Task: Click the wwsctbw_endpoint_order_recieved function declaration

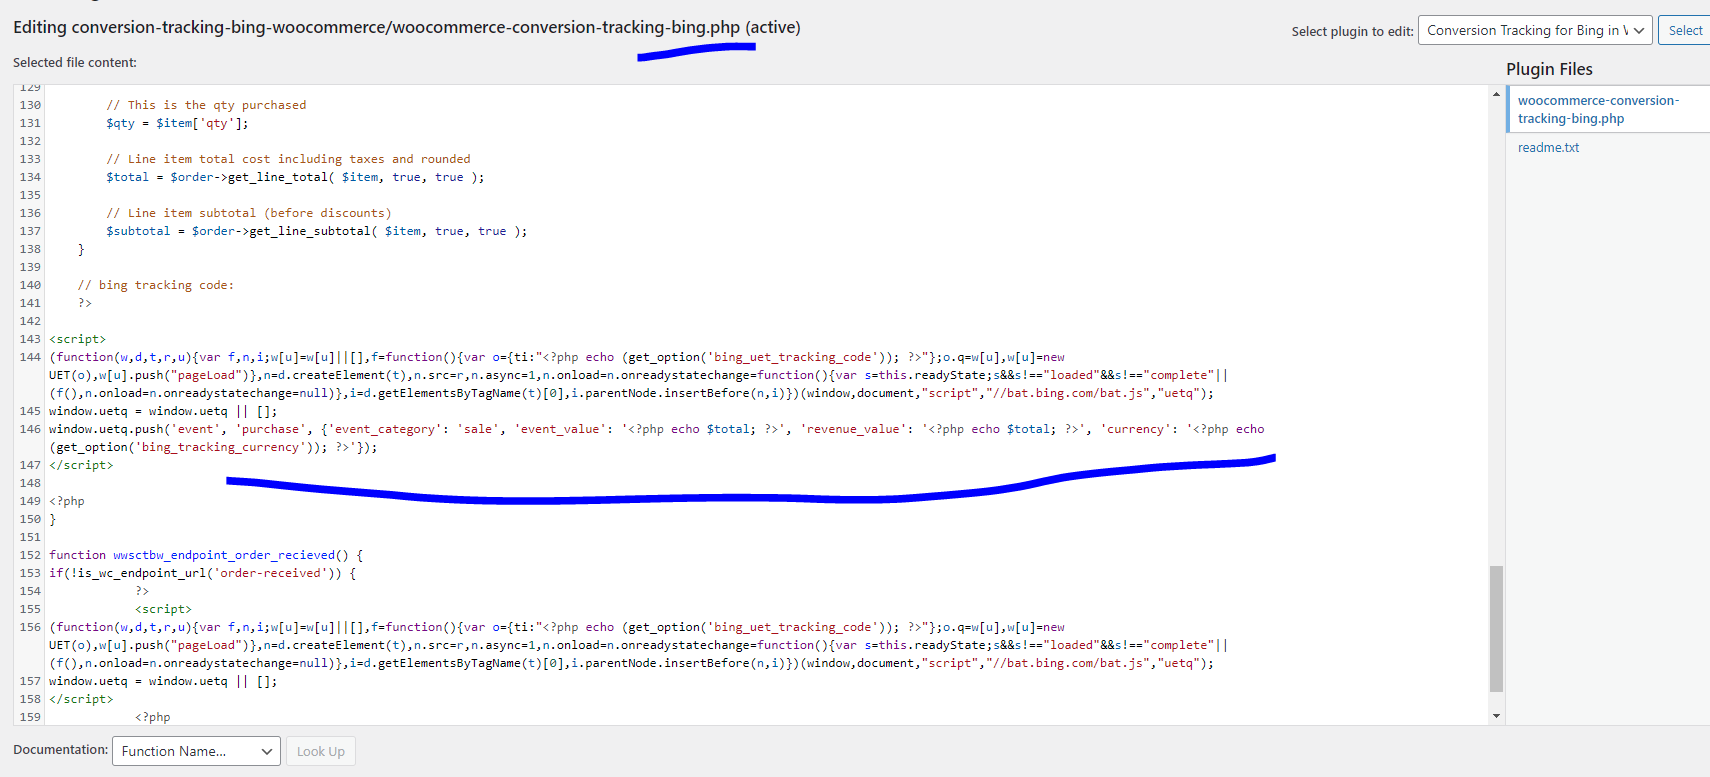Action: [206, 555]
